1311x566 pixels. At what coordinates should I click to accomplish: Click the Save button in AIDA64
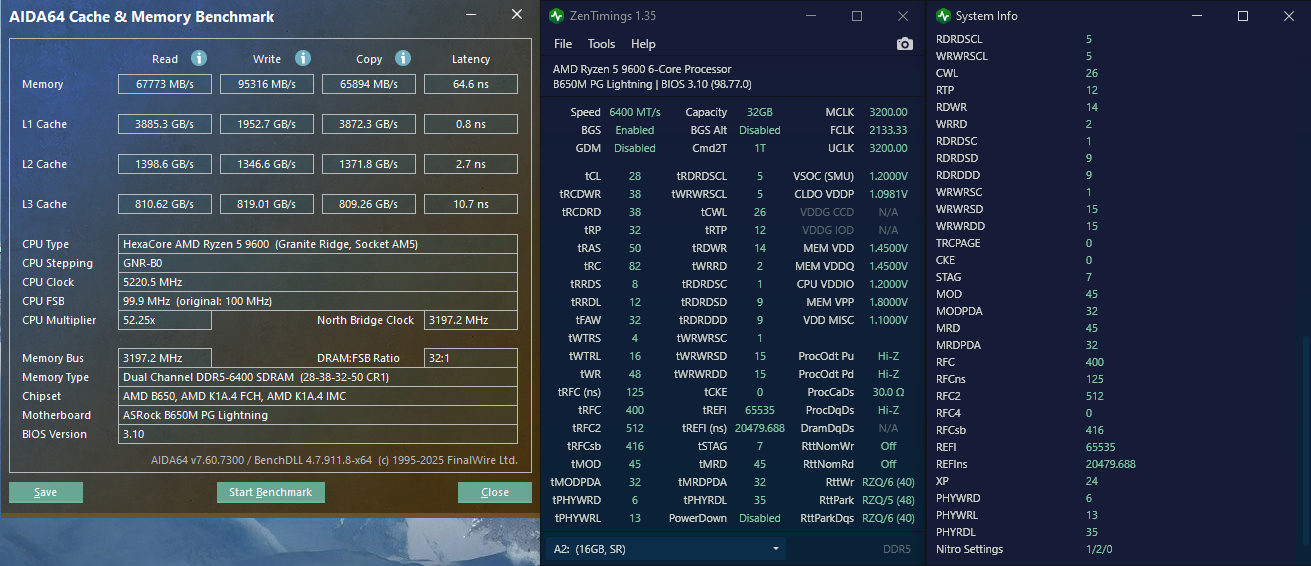click(46, 492)
